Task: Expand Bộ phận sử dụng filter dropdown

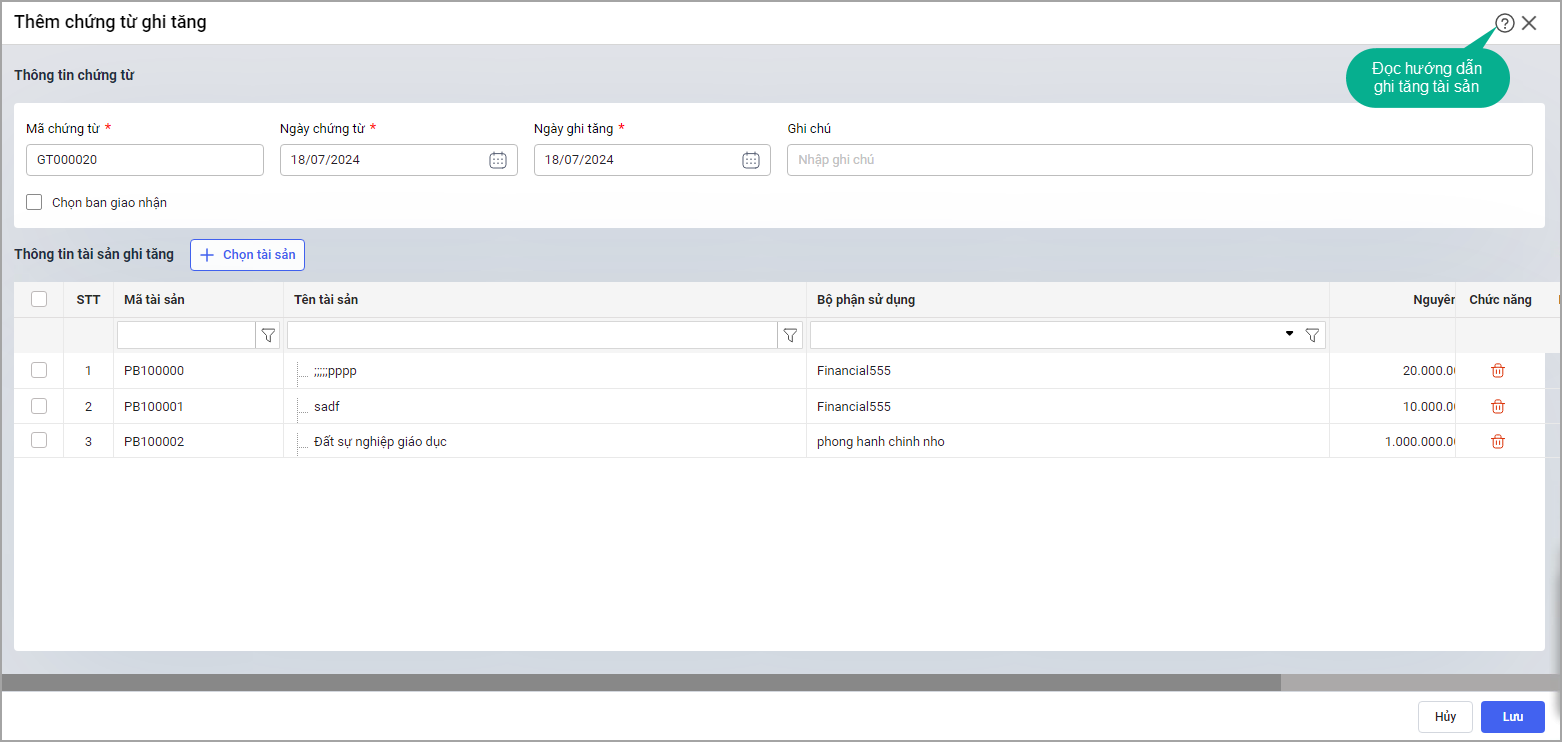Action: [x=1290, y=335]
